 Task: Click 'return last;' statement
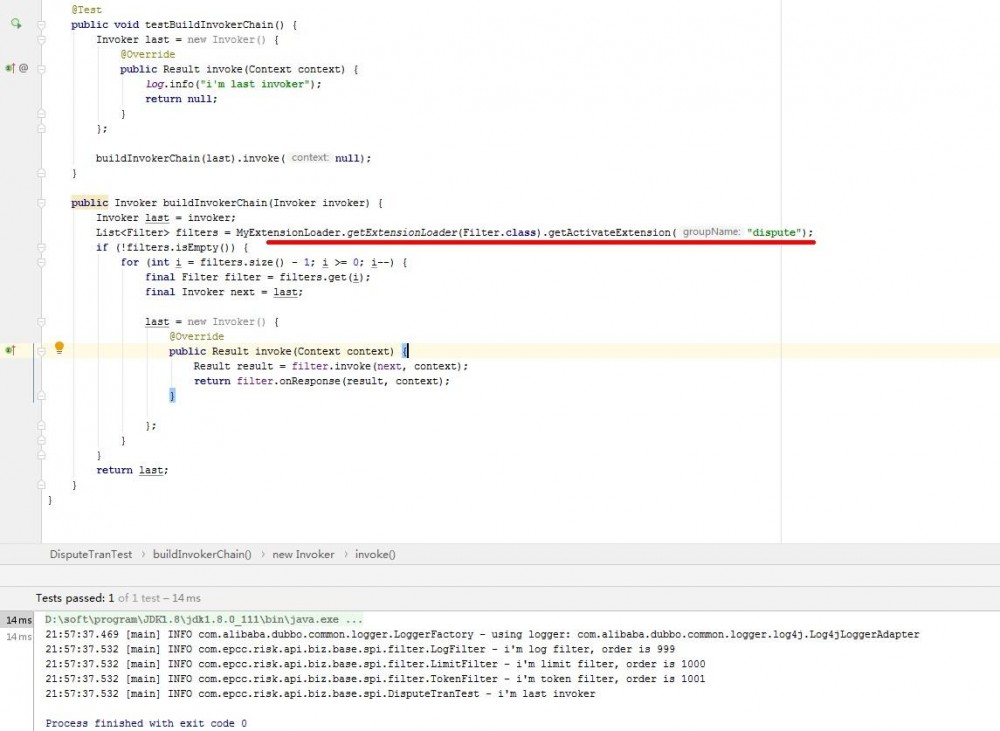pos(132,470)
